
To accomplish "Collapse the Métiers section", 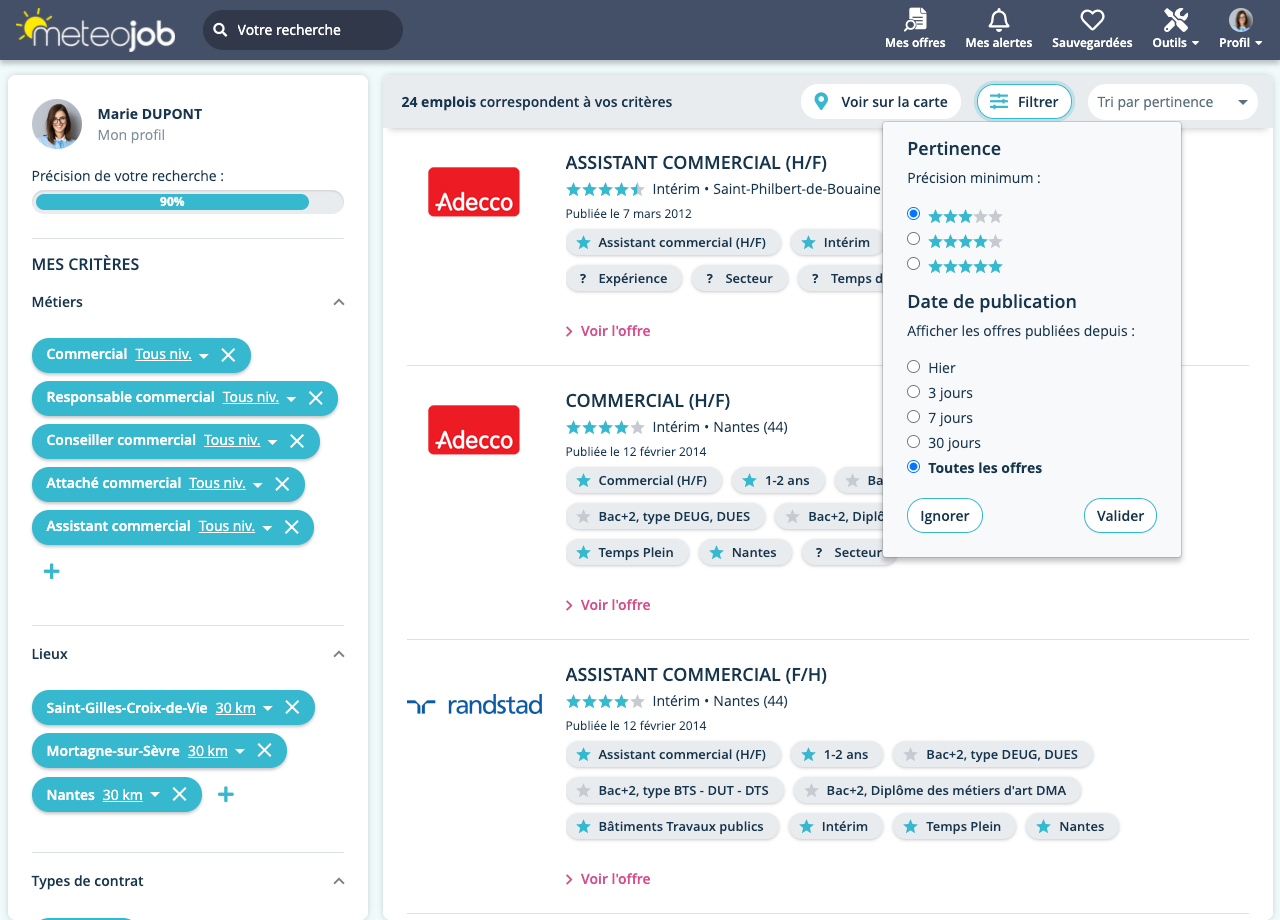I will pyautogui.click(x=339, y=302).
